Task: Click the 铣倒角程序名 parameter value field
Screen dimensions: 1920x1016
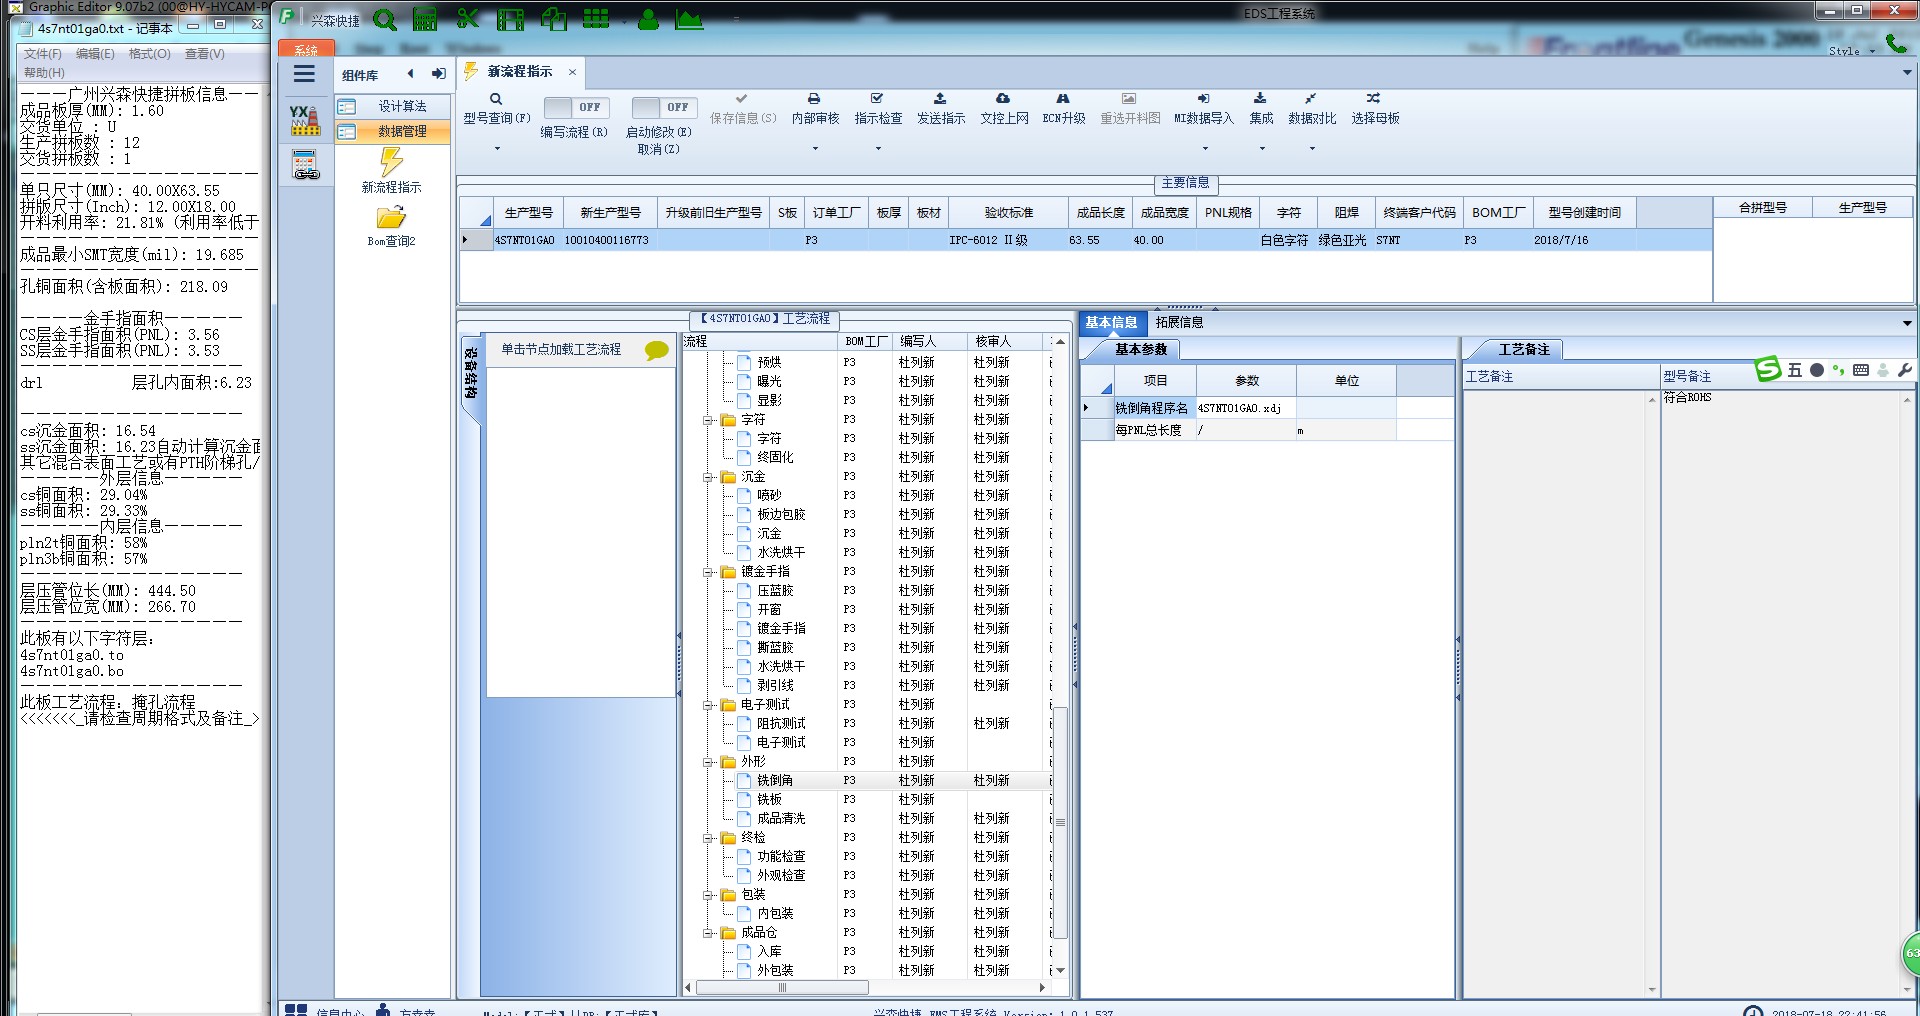Action: click(1246, 408)
